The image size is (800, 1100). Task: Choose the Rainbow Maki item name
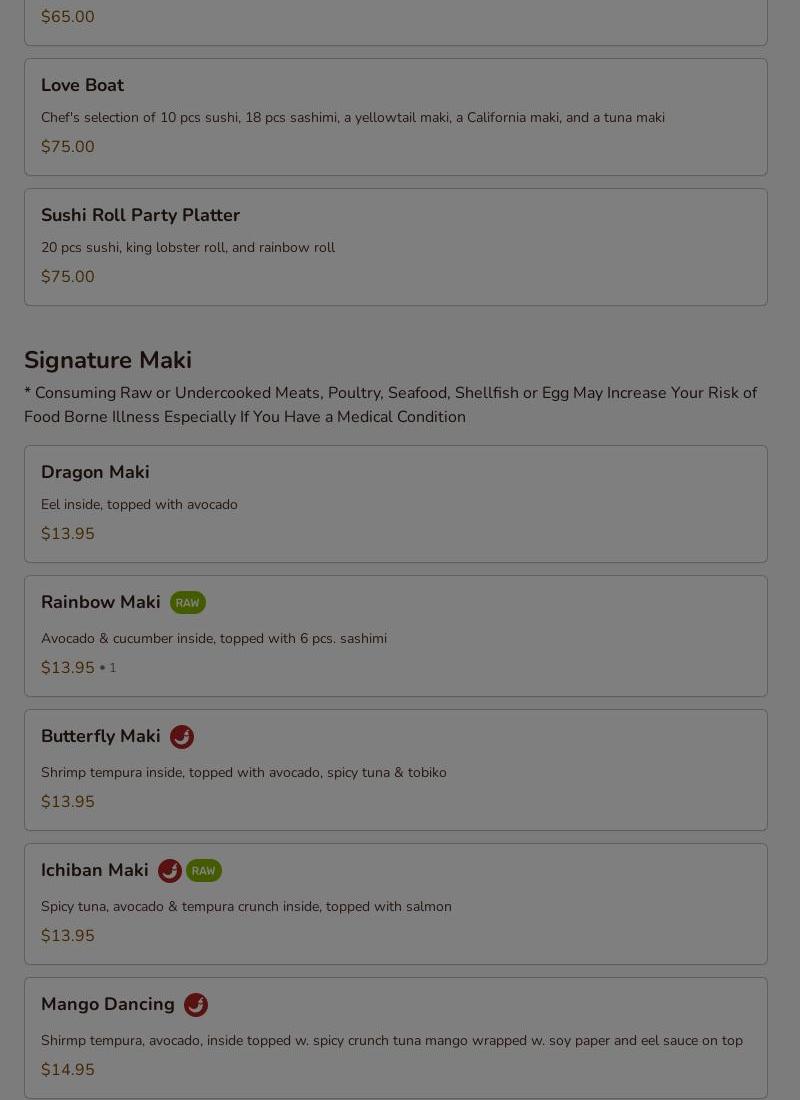[100, 602]
